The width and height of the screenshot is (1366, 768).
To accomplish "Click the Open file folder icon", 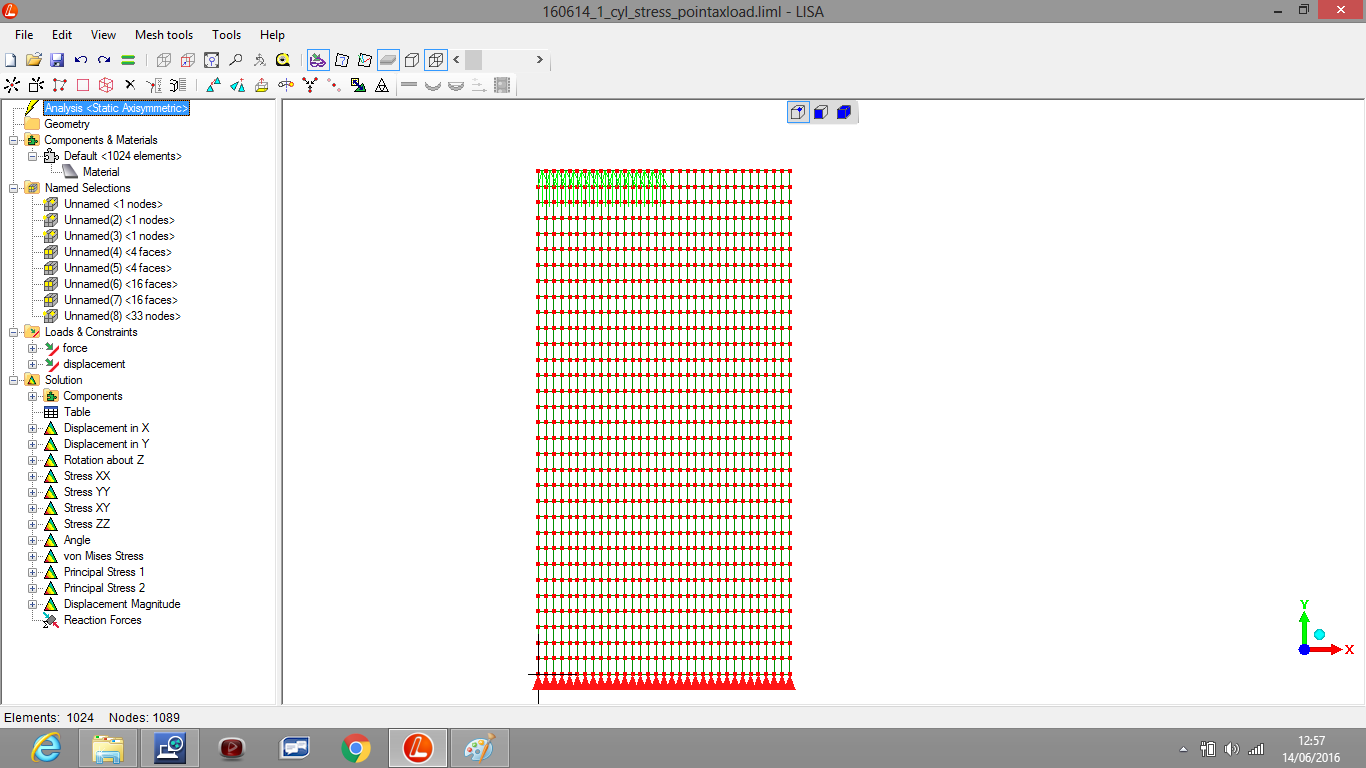I will point(34,60).
